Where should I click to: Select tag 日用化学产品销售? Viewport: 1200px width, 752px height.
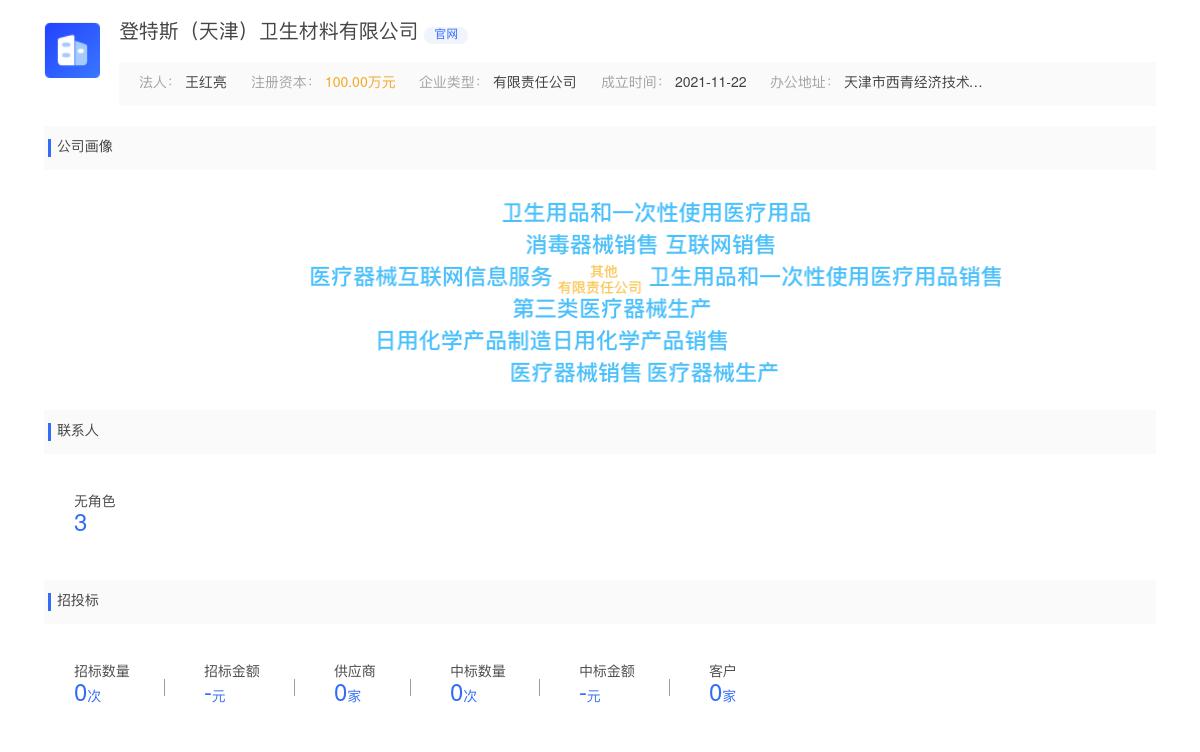click(641, 341)
